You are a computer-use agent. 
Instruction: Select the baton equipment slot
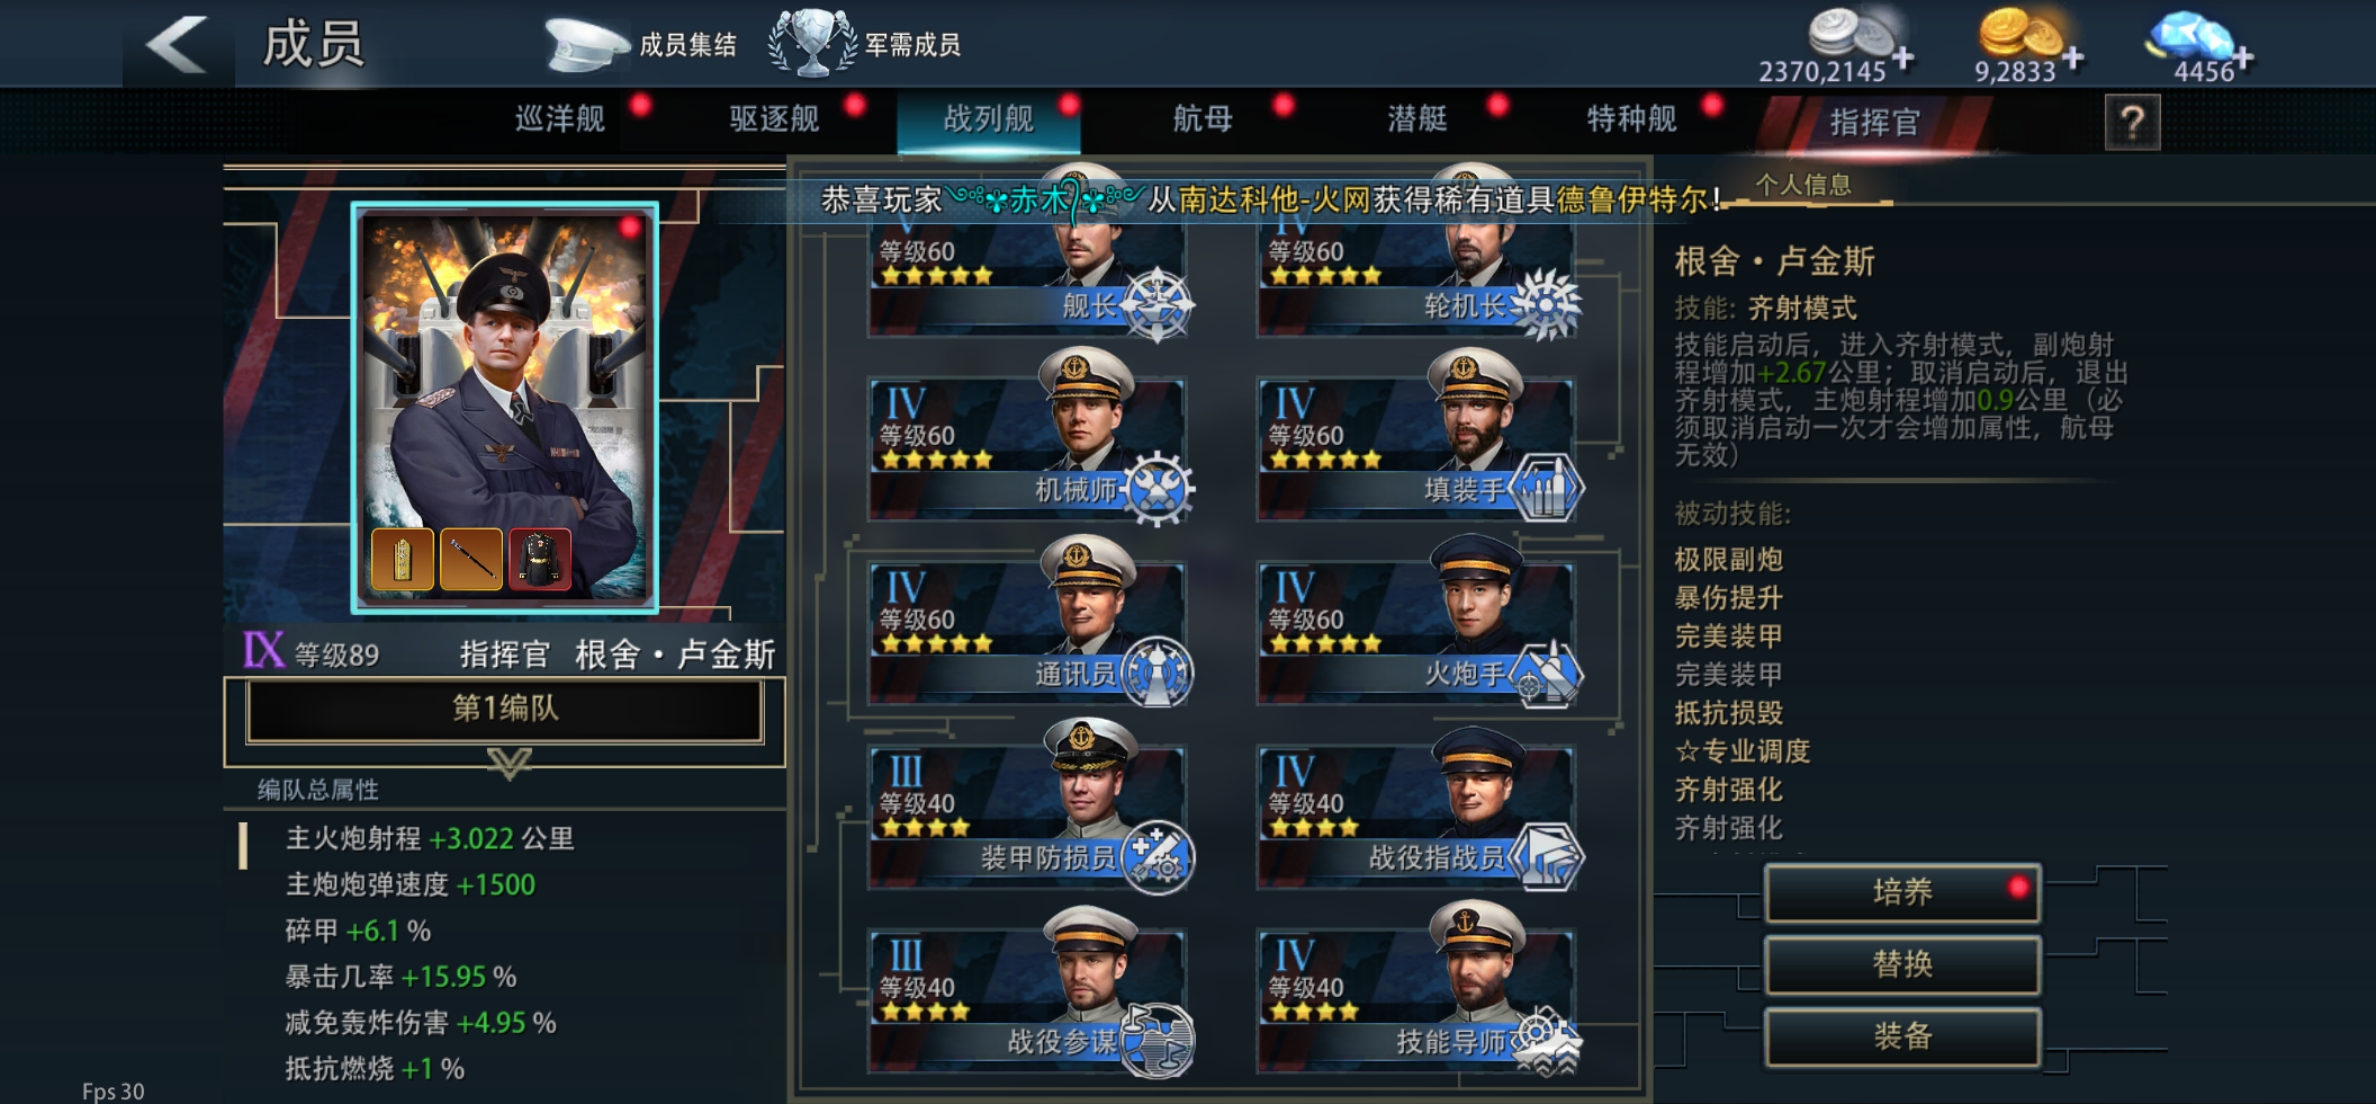coord(471,558)
